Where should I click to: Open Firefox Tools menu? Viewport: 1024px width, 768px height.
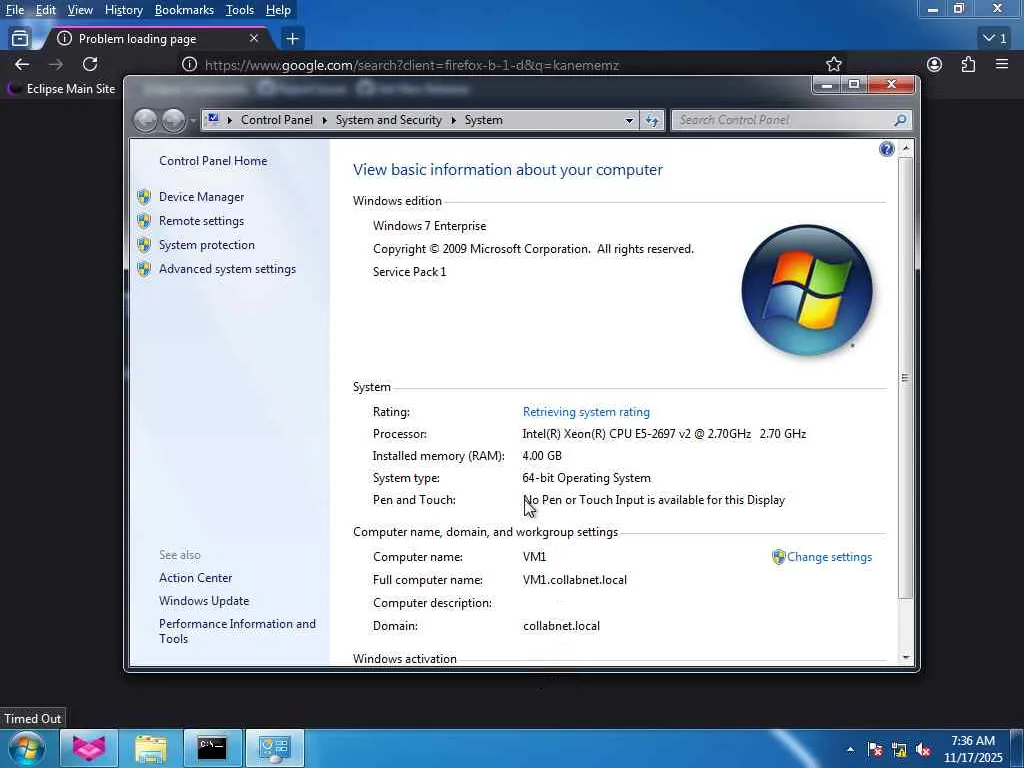tap(240, 10)
